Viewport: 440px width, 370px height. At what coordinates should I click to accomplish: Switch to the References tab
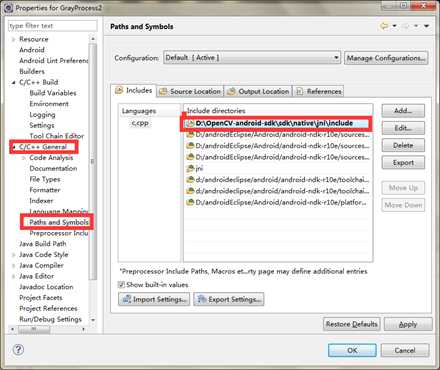click(319, 91)
